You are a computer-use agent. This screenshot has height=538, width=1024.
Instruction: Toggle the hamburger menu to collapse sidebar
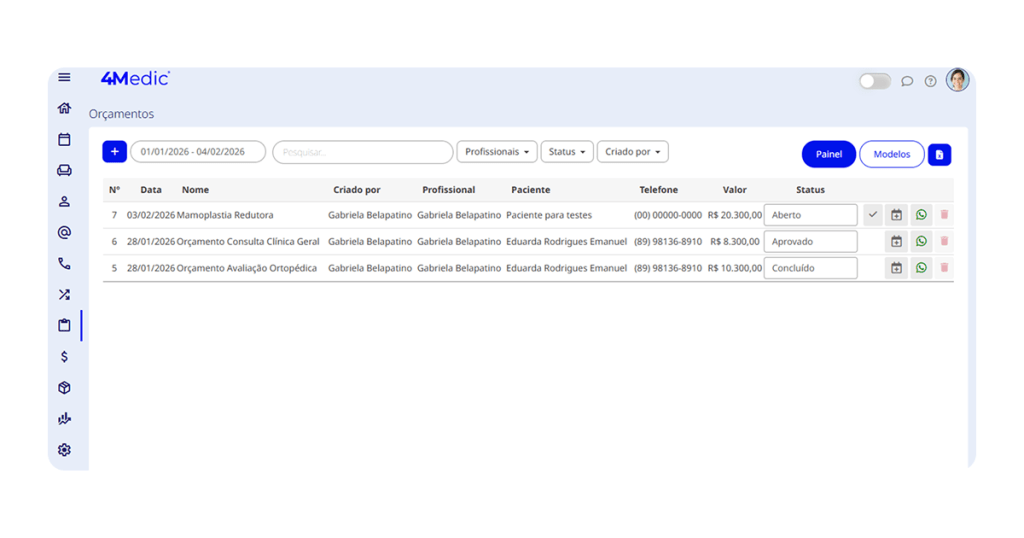[x=64, y=77]
